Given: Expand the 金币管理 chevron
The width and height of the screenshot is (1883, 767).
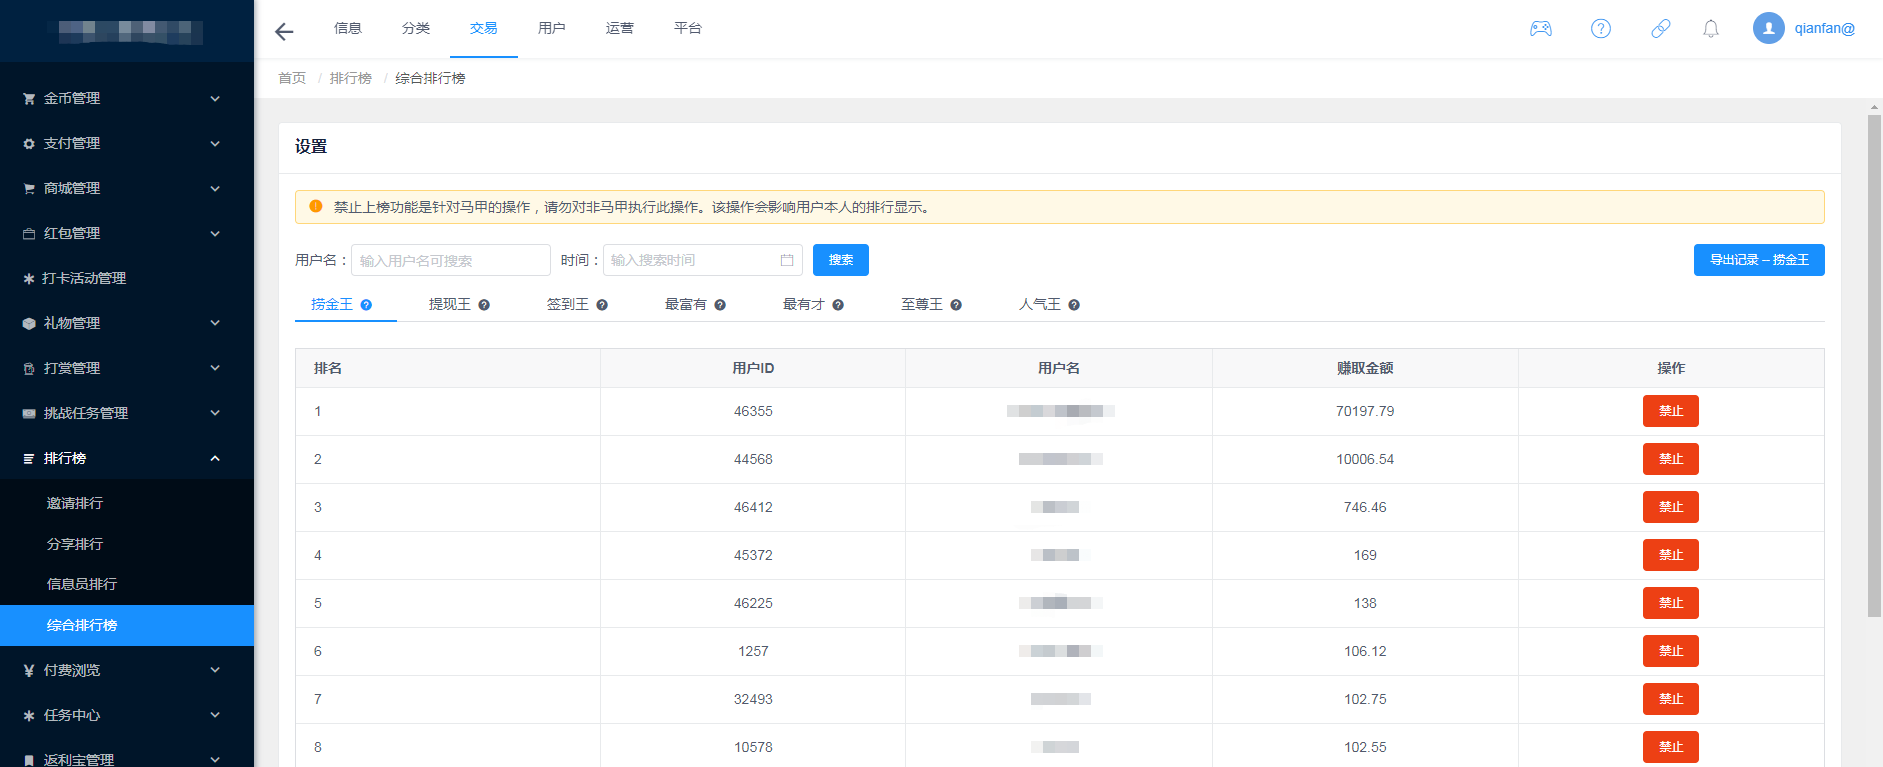Looking at the screenshot, I should 215,99.
